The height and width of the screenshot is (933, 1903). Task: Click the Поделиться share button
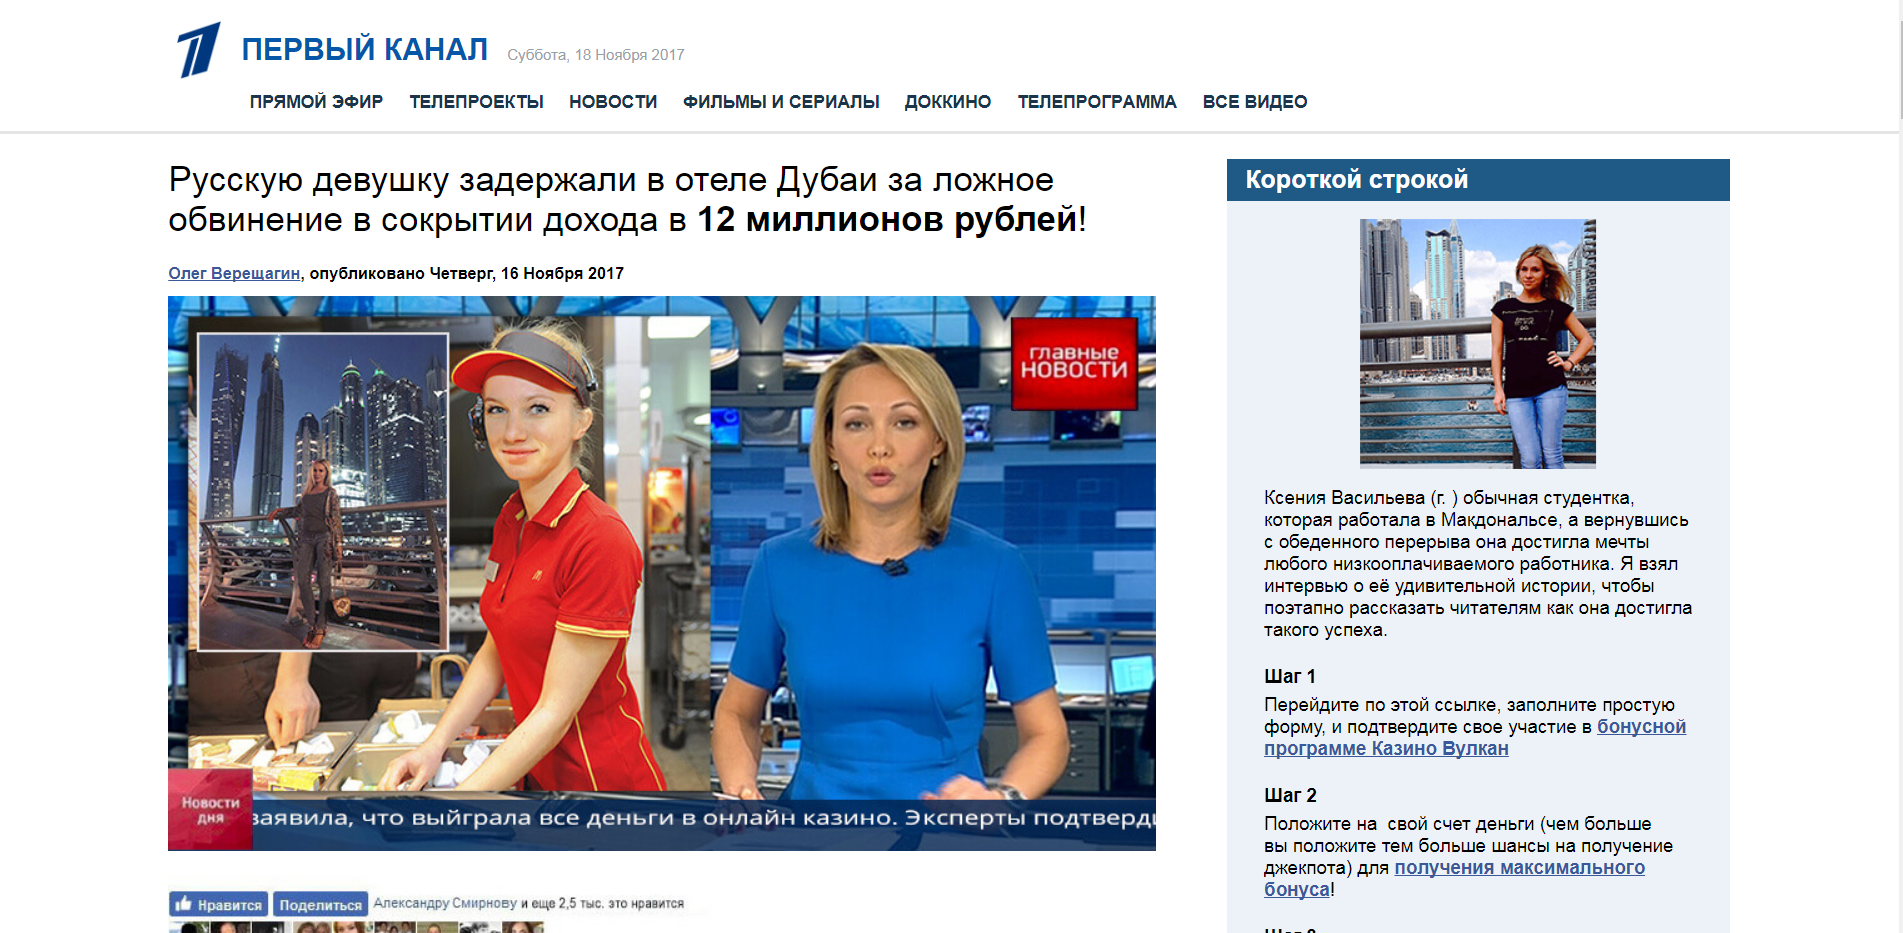320,904
